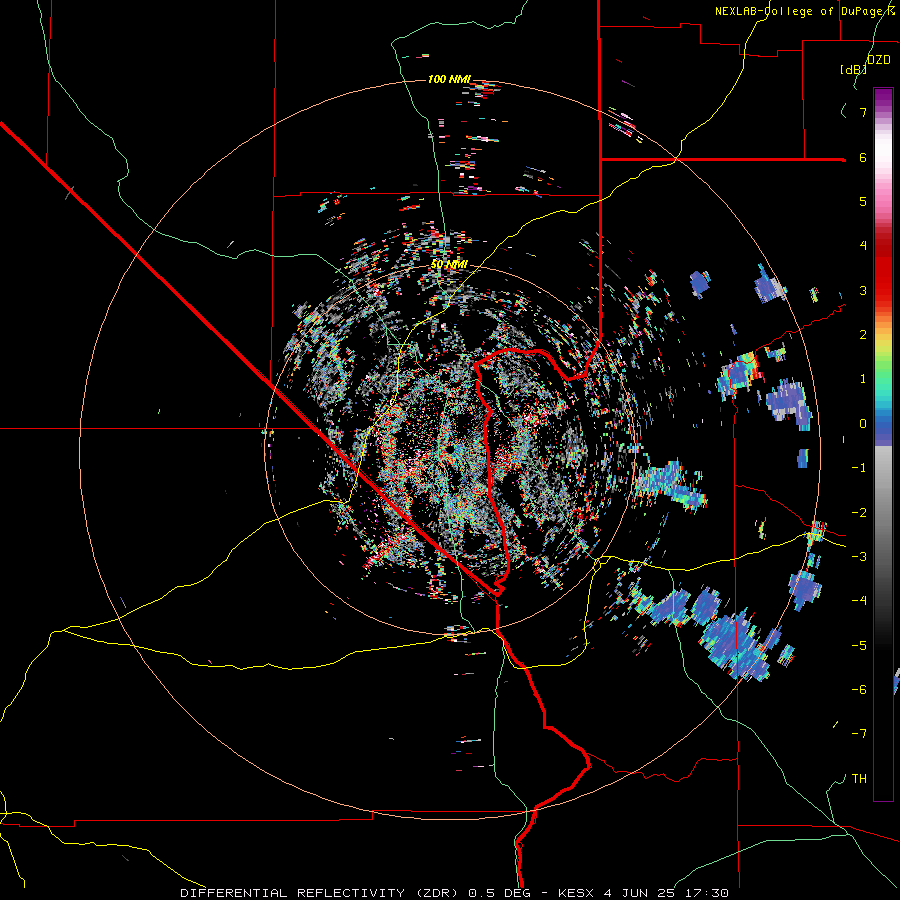This screenshot has height=900, width=900.
Task: Click the "DIFFERENTIAL REFLECTIVITY (ZDR)" caption text
Action: coord(320,893)
